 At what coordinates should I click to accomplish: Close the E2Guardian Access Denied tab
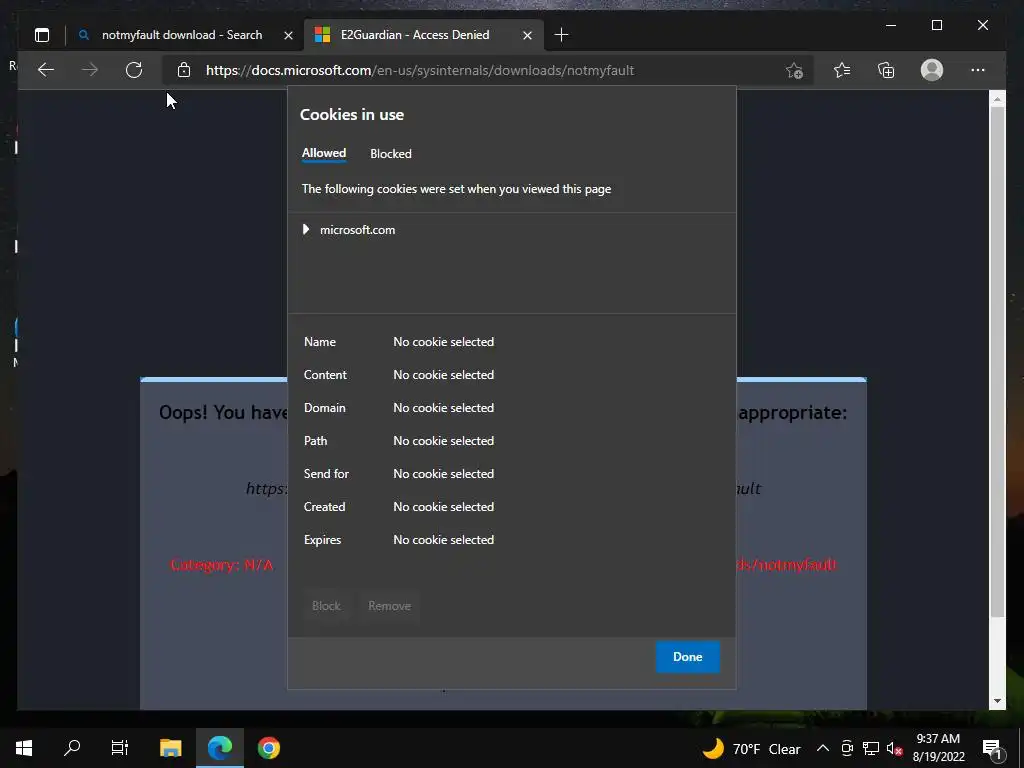pos(528,35)
